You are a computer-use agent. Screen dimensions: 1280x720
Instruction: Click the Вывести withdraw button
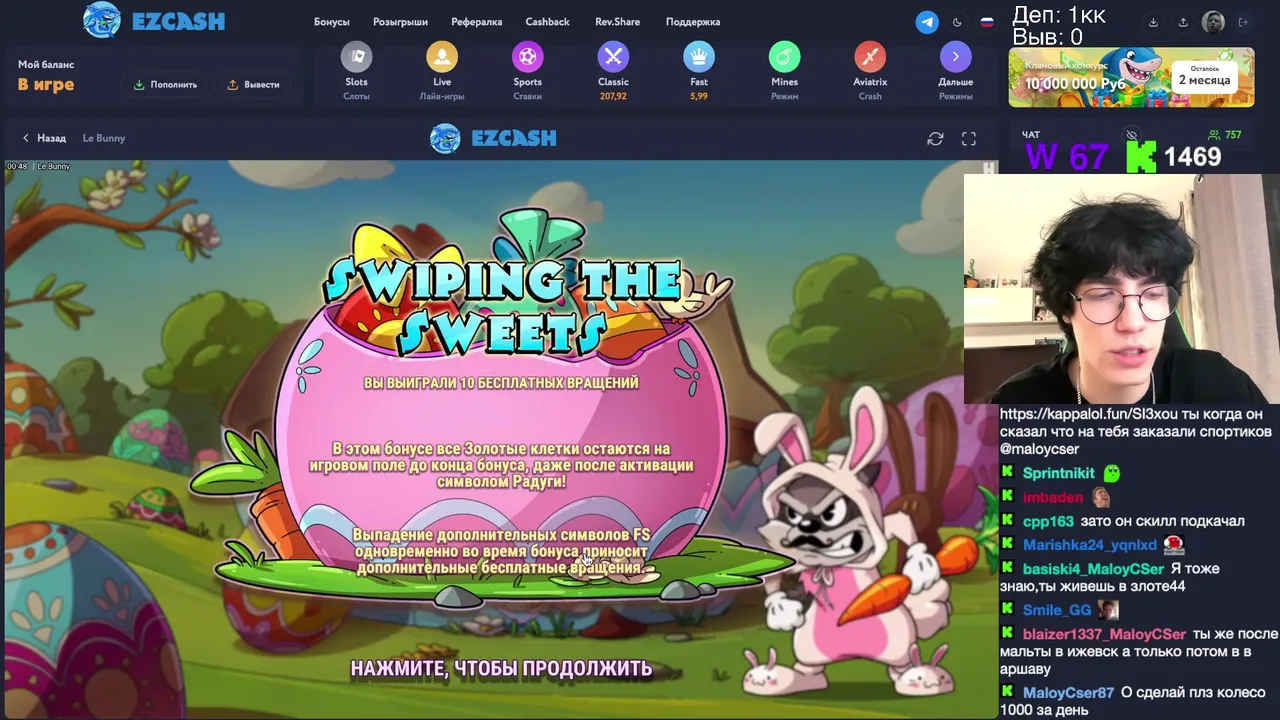253,85
